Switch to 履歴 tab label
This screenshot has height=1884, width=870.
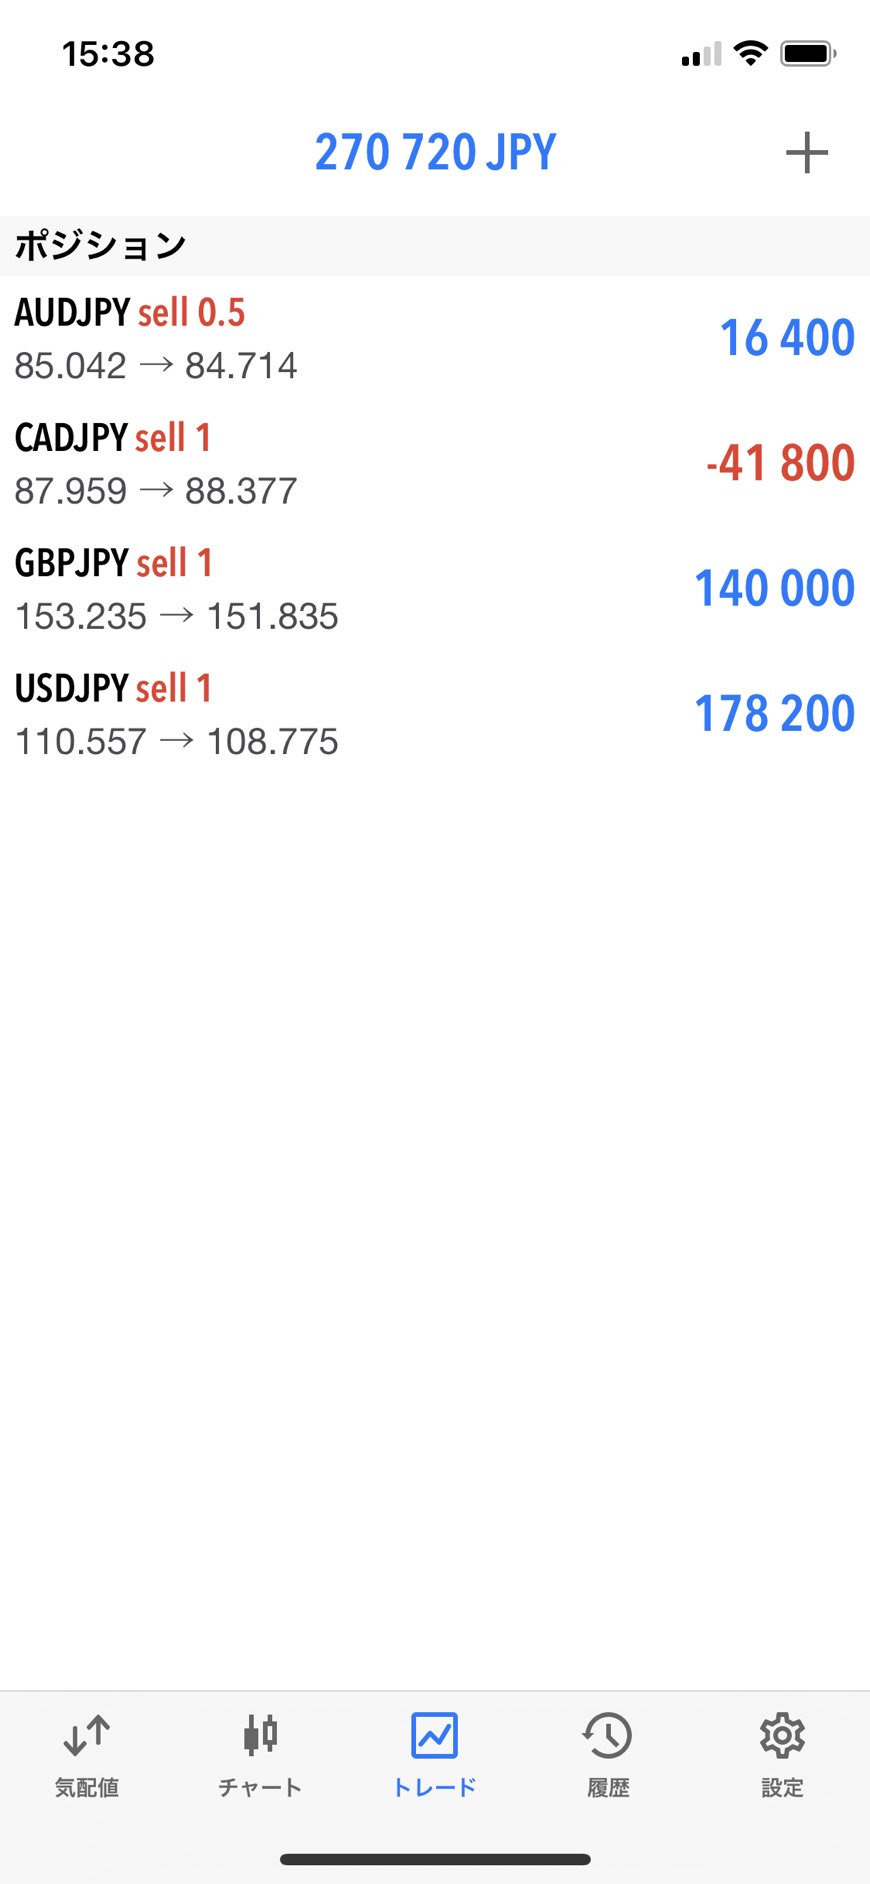(x=608, y=1788)
